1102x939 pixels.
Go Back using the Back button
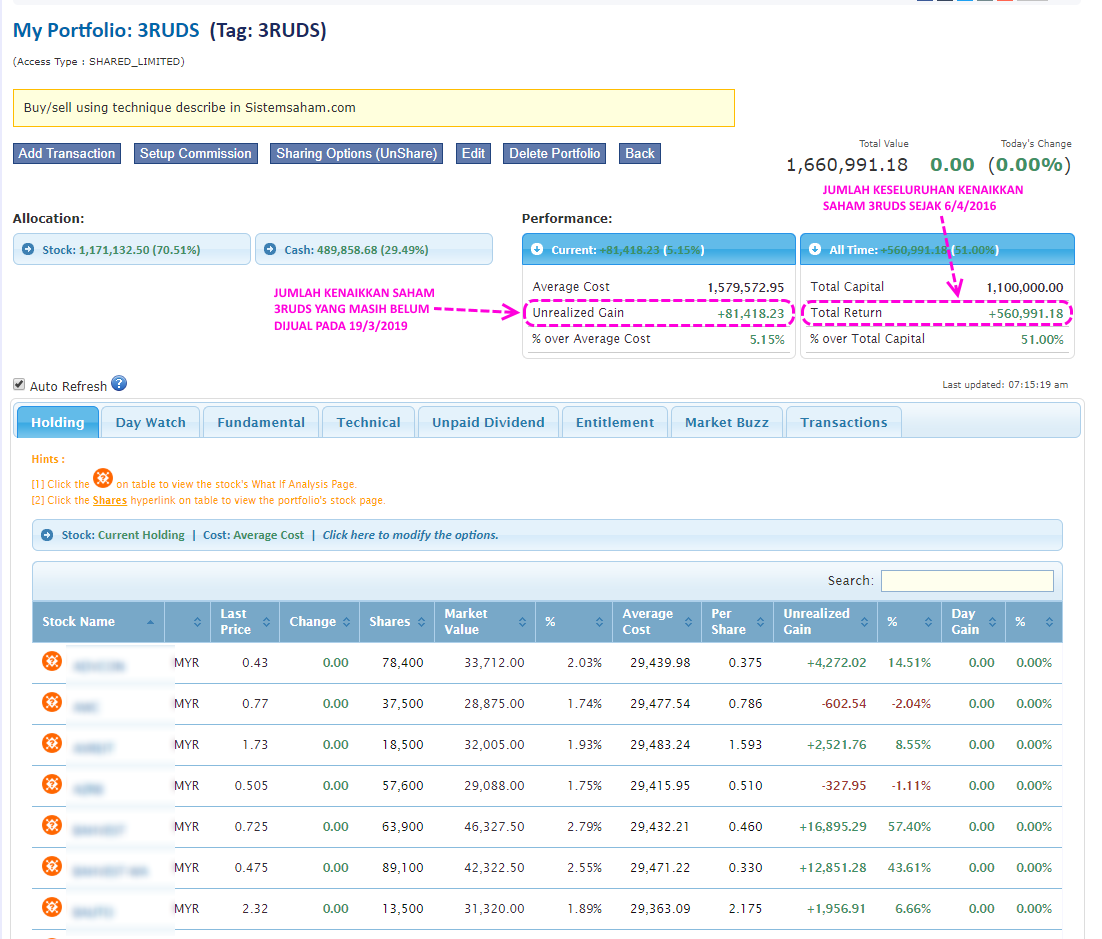pos(640,153)
